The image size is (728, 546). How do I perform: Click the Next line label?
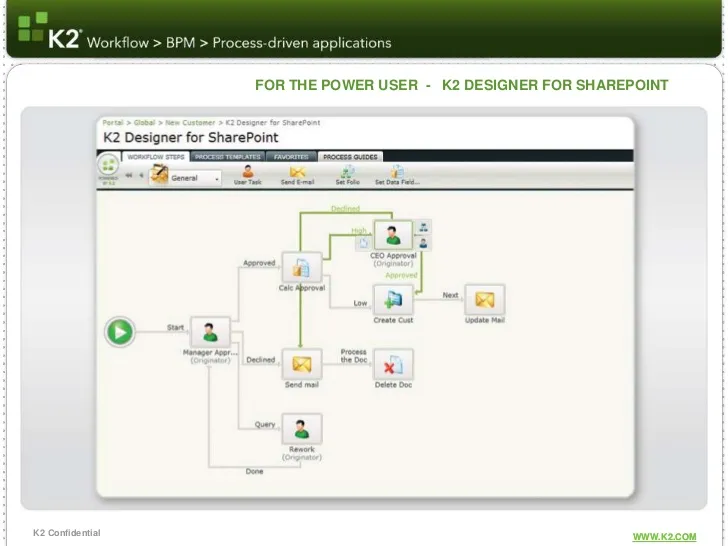click(x=450, y=295)
